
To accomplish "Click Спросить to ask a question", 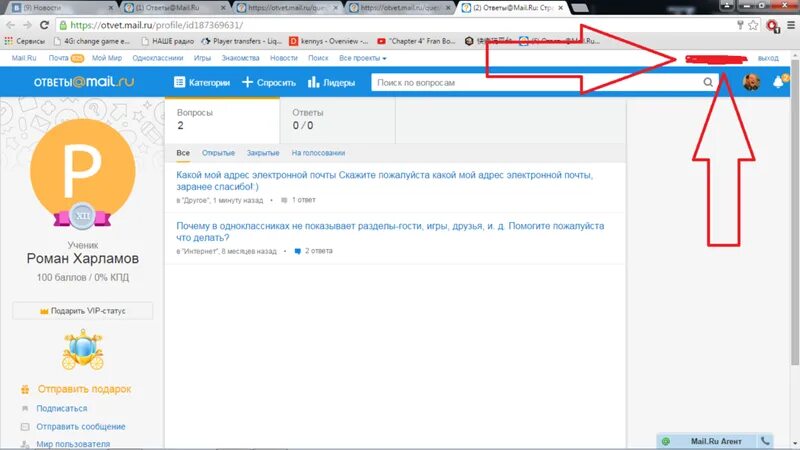I will (269, 82).
